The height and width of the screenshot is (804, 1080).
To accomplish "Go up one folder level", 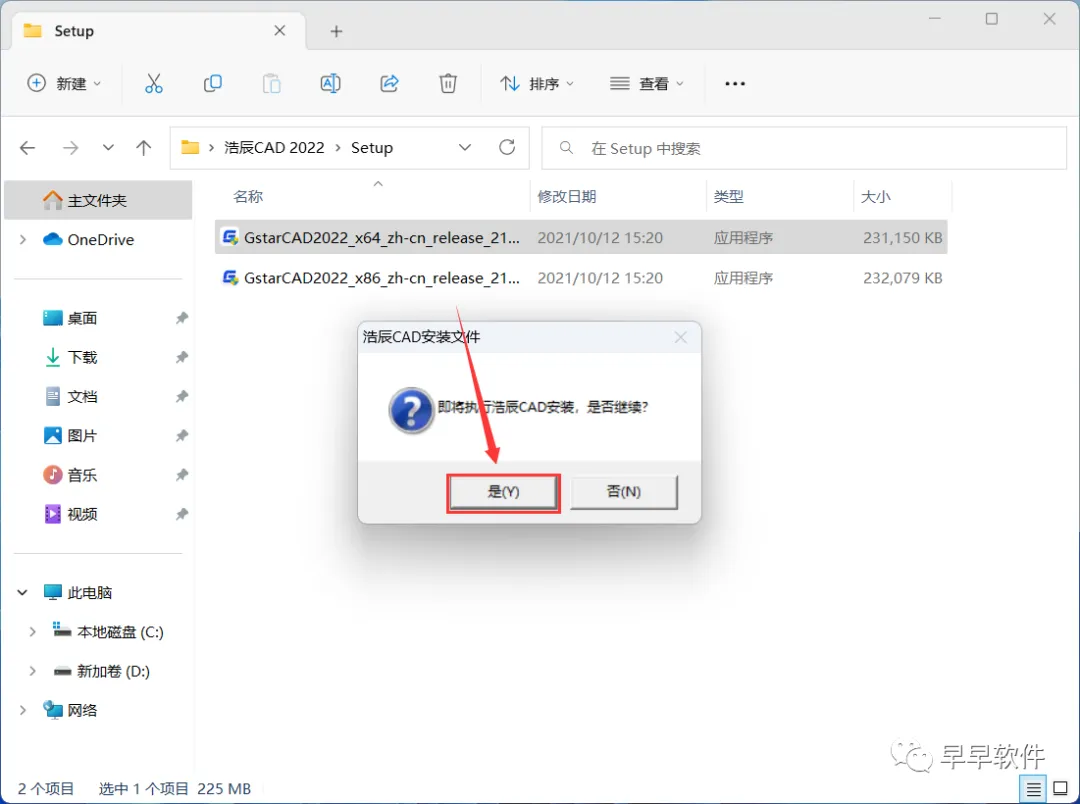I will 143,147.
